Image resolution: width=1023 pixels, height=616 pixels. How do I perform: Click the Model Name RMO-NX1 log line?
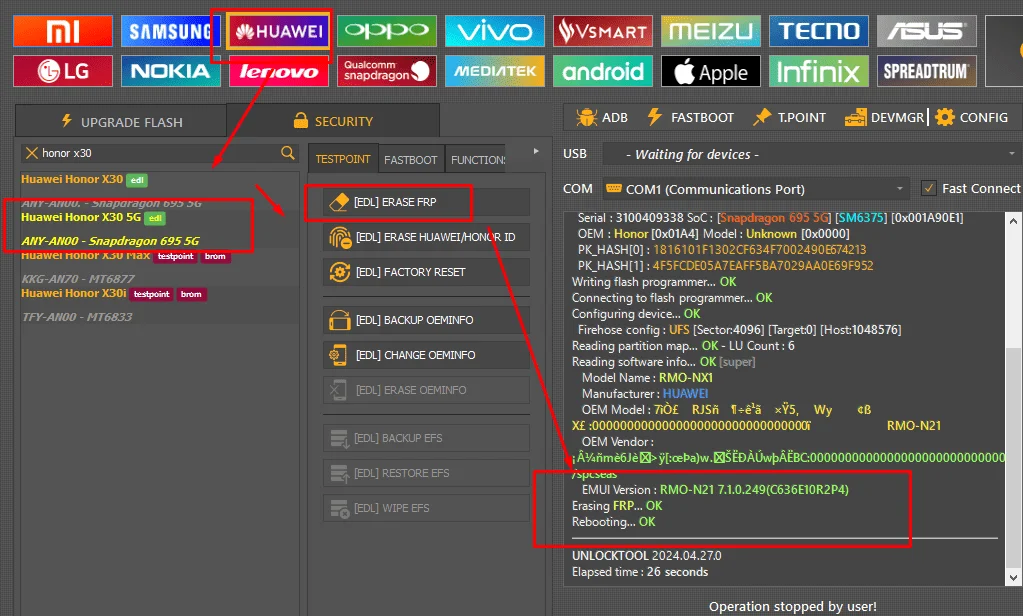[x=647, y=378]
